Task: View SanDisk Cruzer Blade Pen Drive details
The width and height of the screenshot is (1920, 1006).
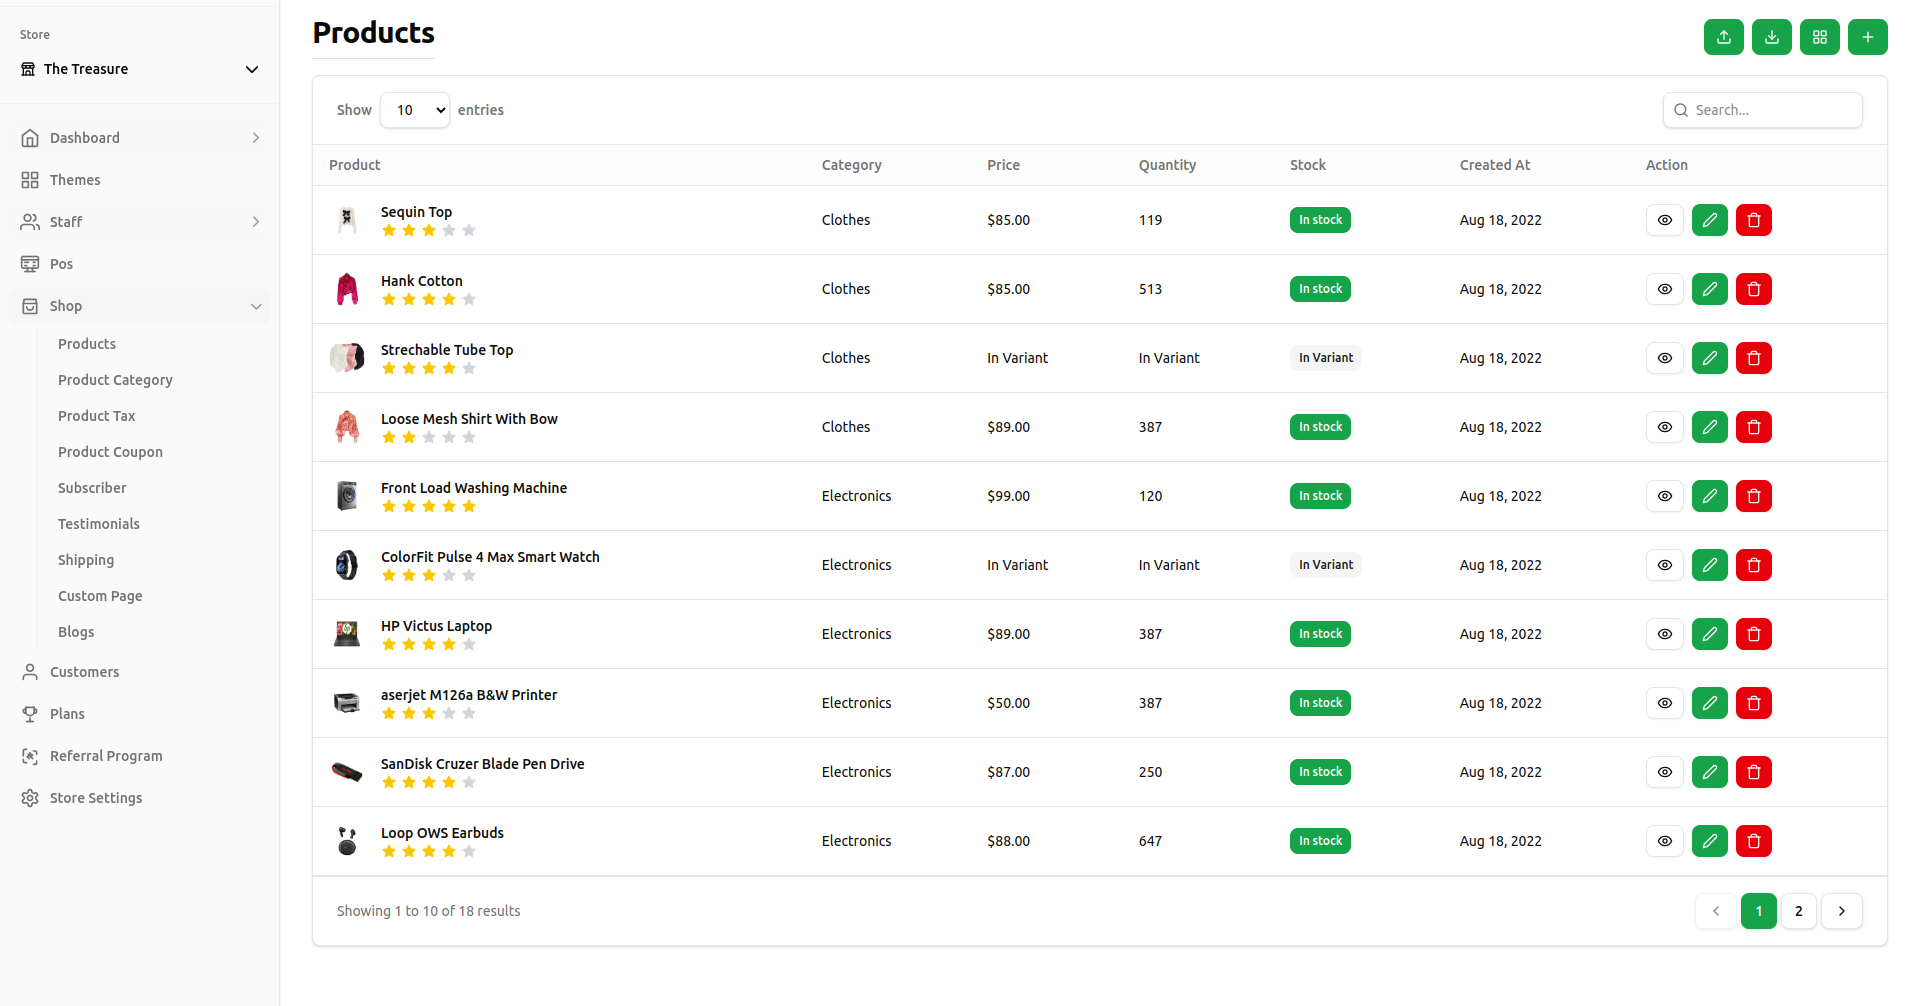Action: coord(1664,772)
